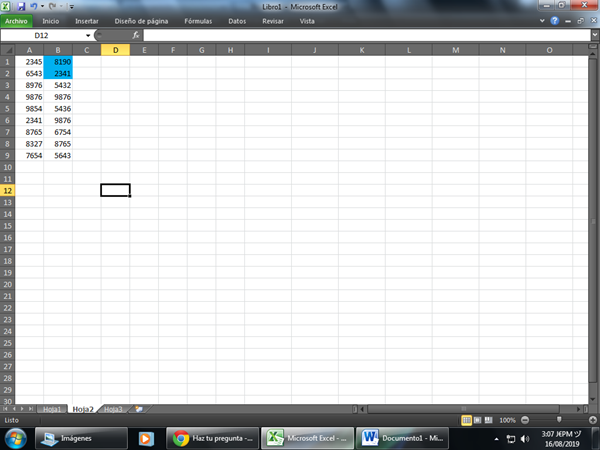Open the Windows Start button
600x450 pixels.
[x=15, y=438]
